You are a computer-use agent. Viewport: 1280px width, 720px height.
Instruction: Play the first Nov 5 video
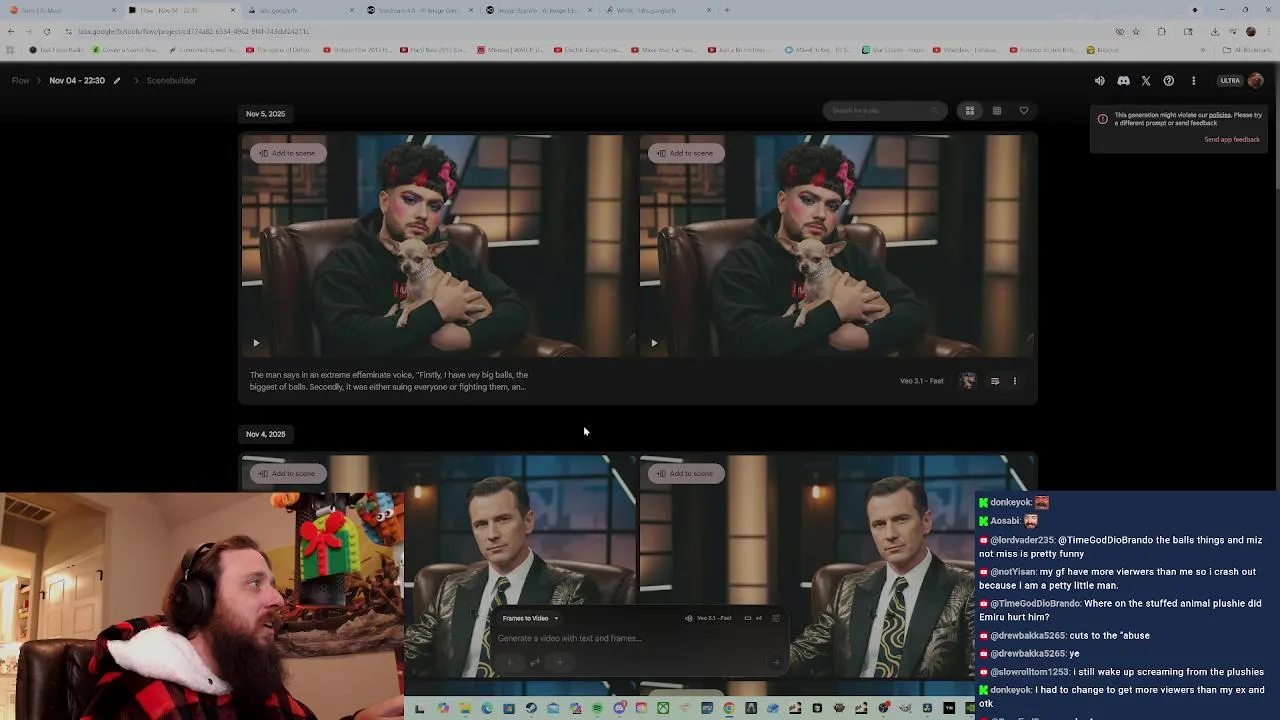click(256, 343)
